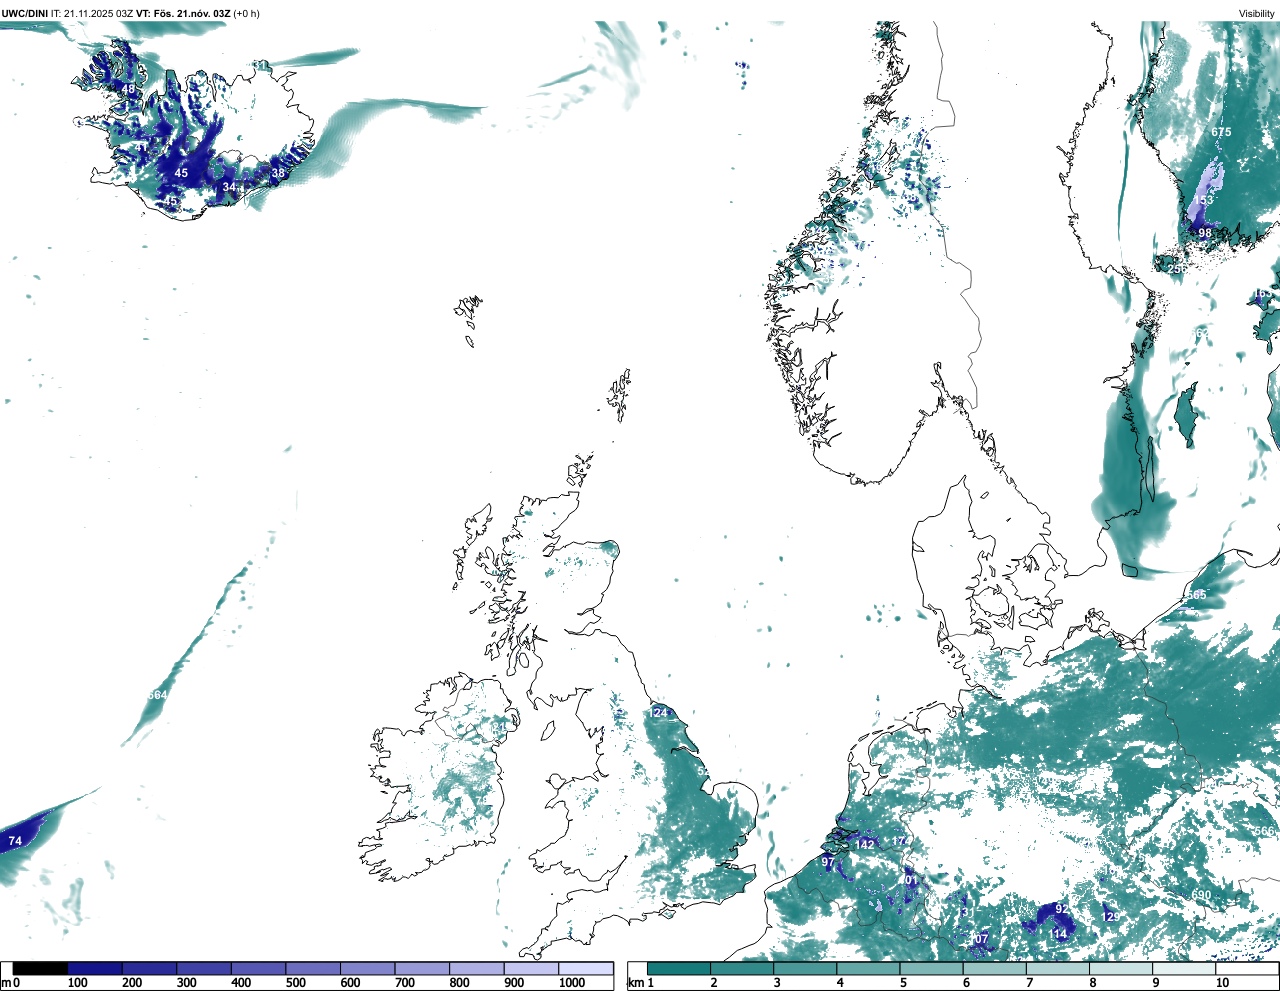Screen dimensions: 1280x991
Task: Click the '700' tick on the metre legend
Action: (405, 983)
